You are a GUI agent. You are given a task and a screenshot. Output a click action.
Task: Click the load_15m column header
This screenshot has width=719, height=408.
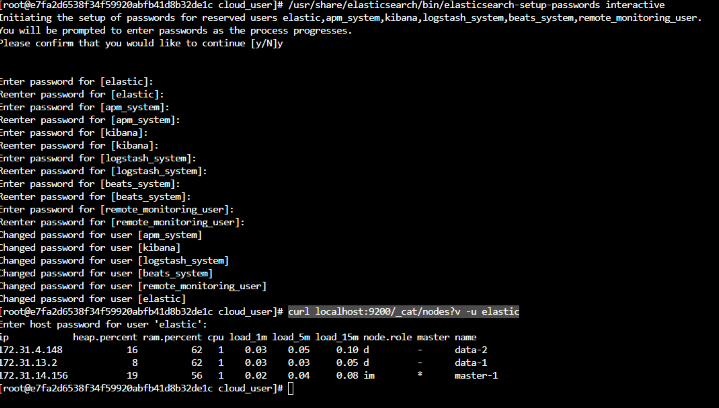click(x=337, y=337)
